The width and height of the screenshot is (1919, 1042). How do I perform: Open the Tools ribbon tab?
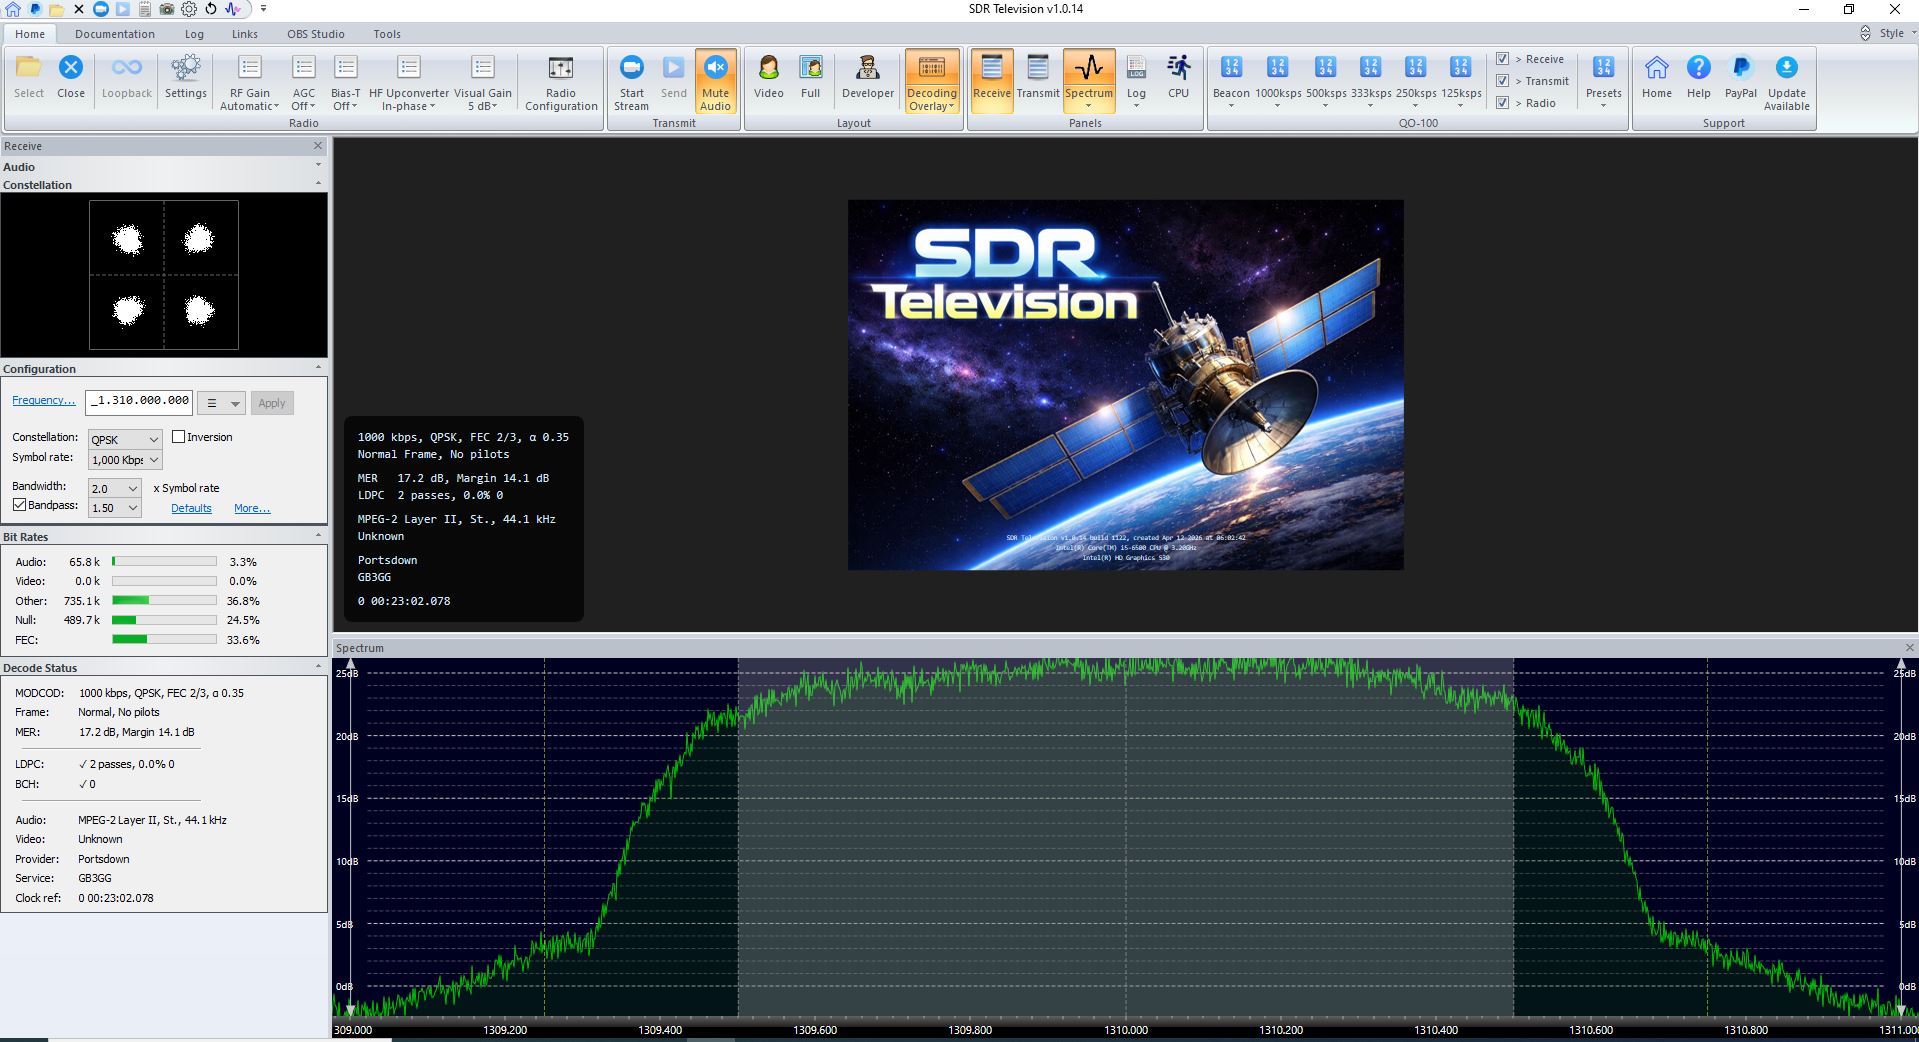pyautogui.click(x=387, y=34)
